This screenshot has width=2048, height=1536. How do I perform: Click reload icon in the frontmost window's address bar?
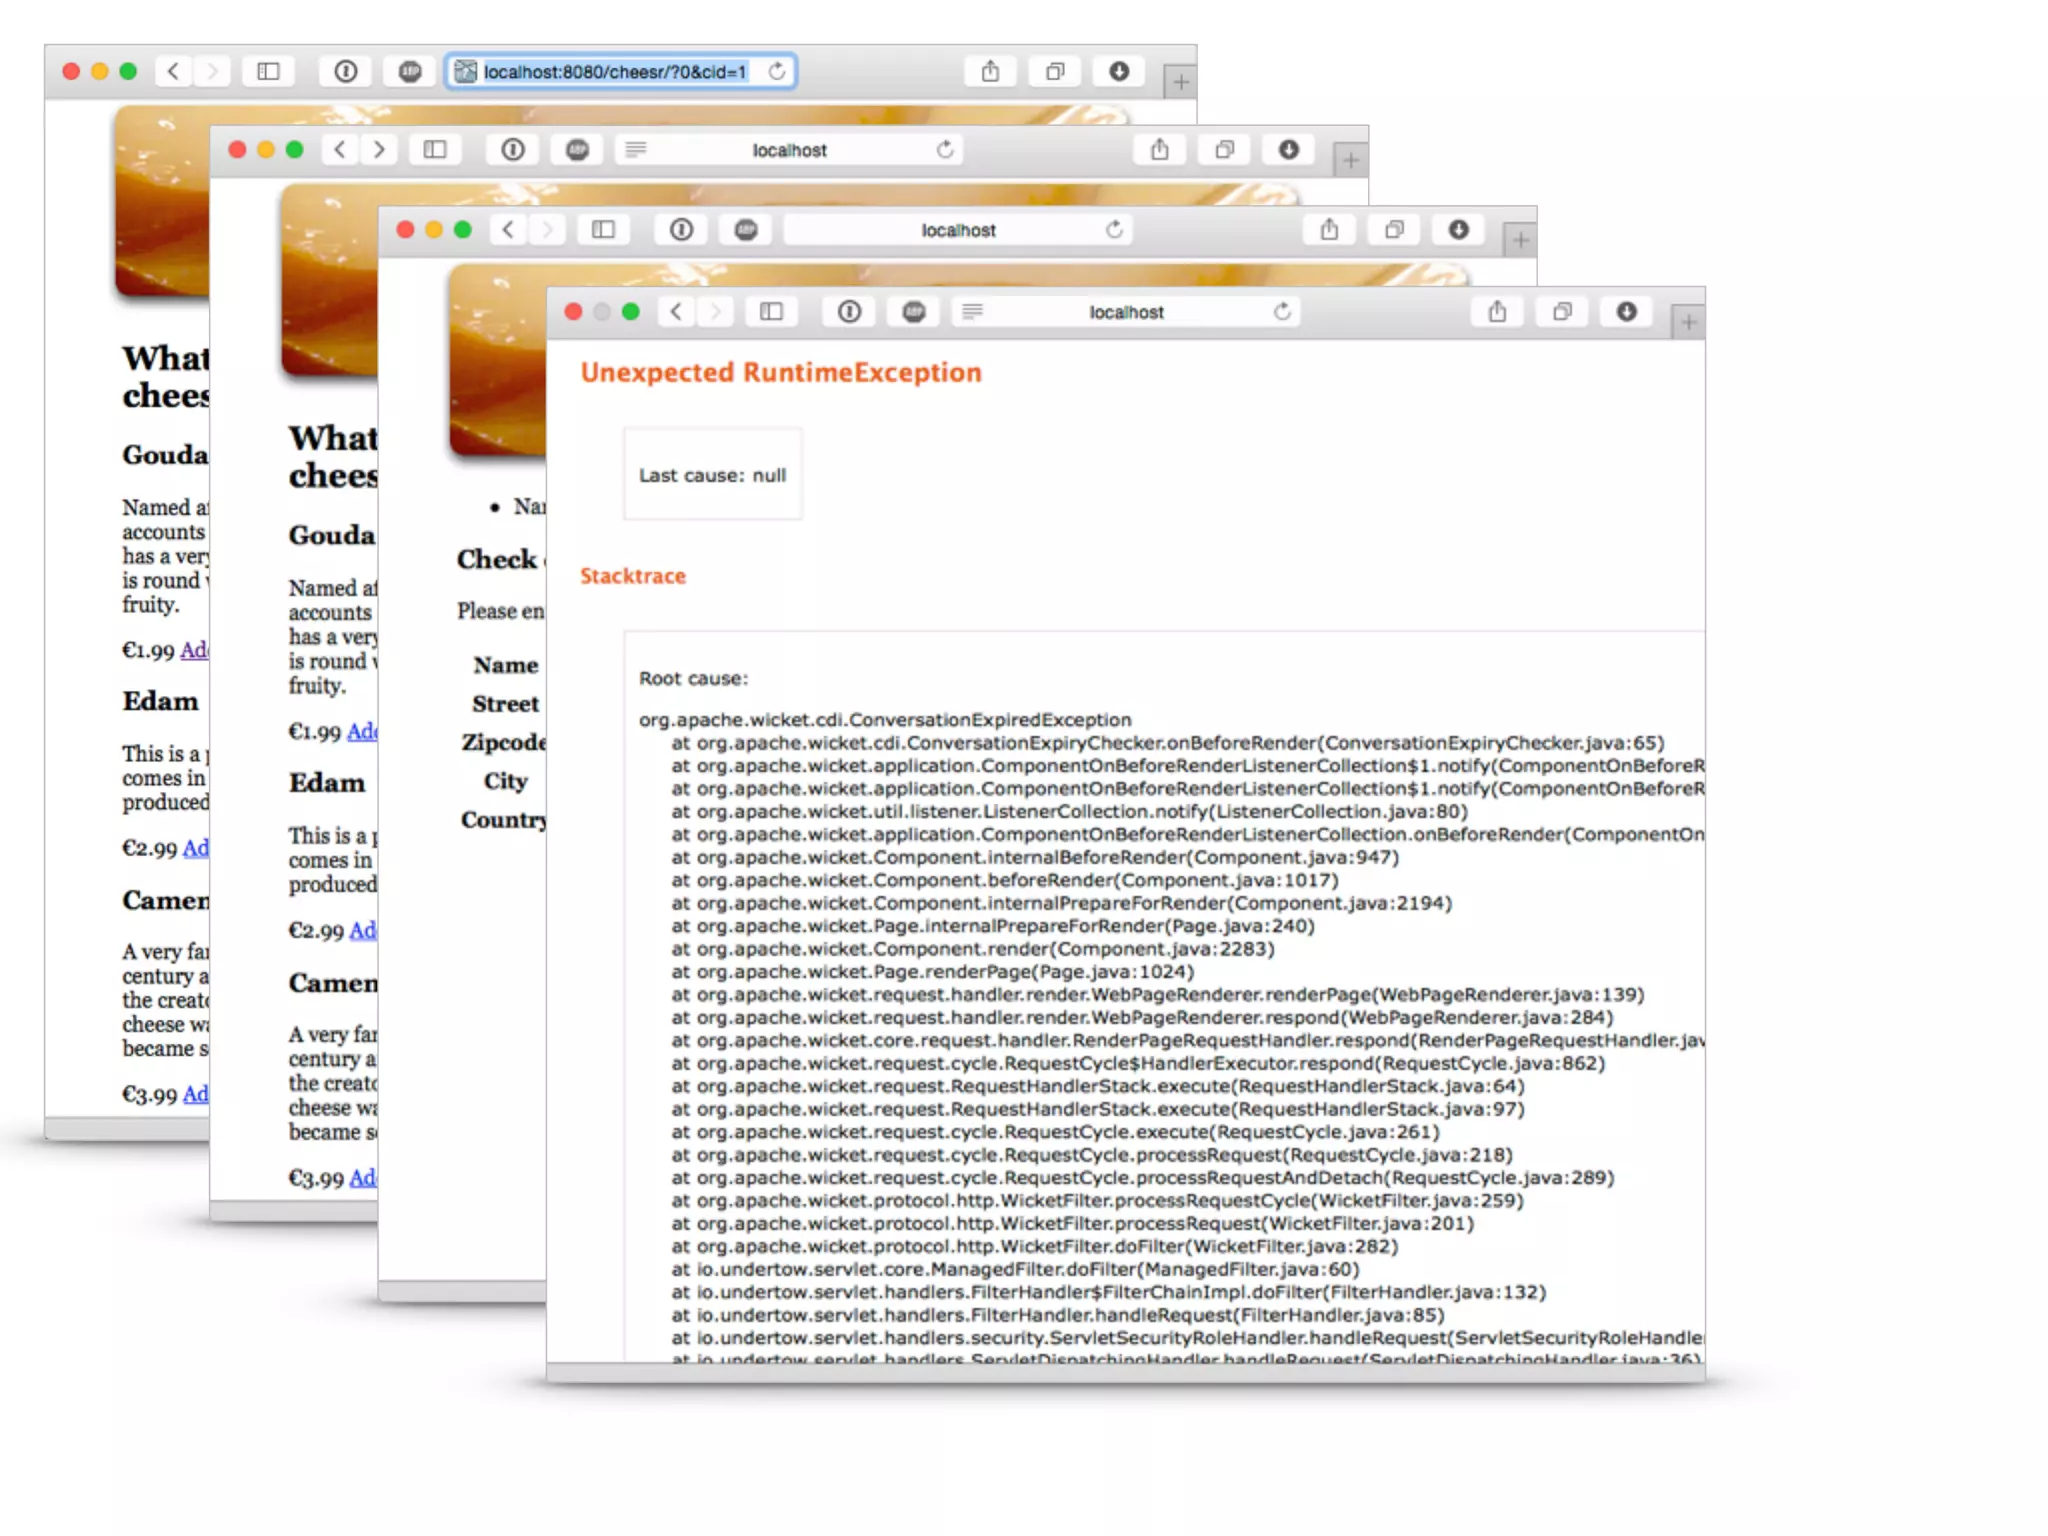point(1282,312)
